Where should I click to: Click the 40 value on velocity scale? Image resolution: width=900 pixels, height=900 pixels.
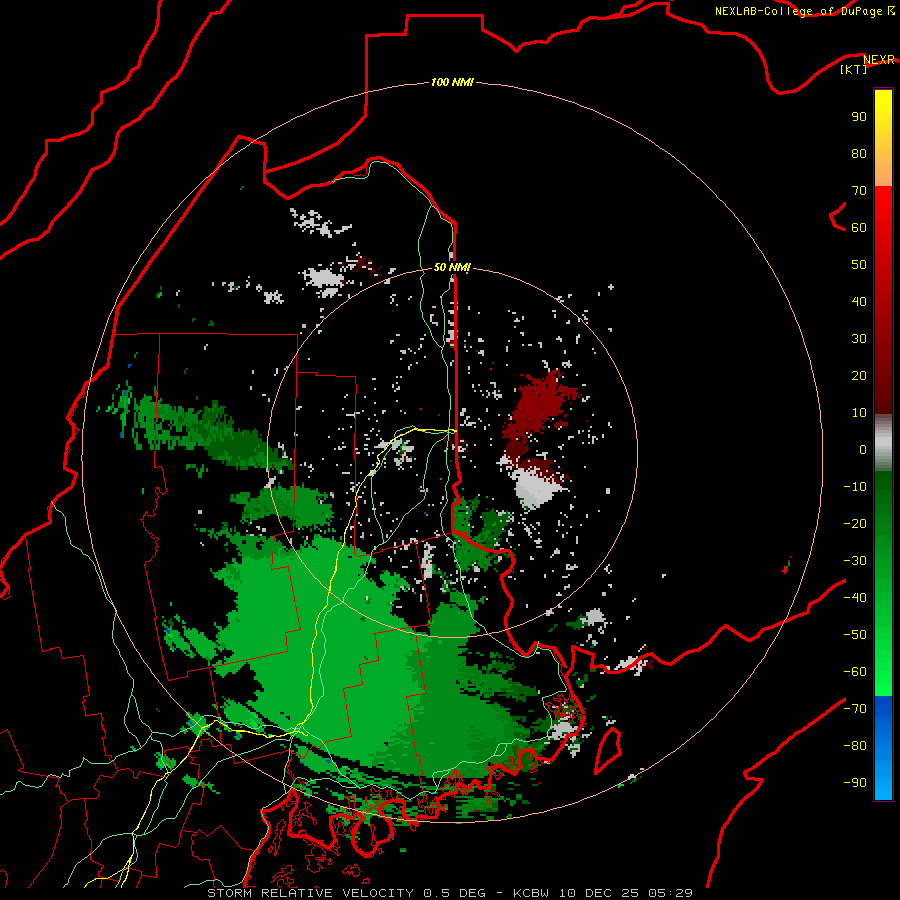click(x=859, y=302)
